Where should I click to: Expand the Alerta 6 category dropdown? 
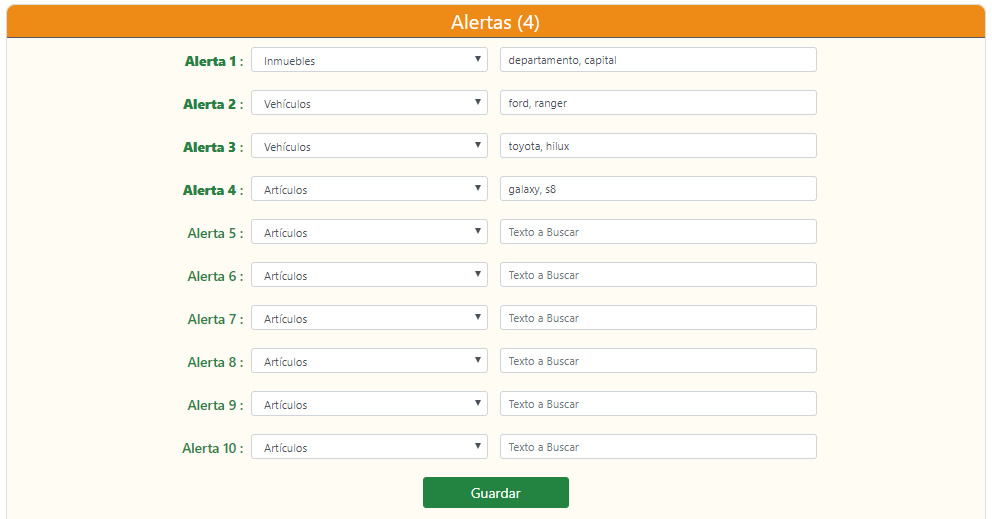coord(369,275)
